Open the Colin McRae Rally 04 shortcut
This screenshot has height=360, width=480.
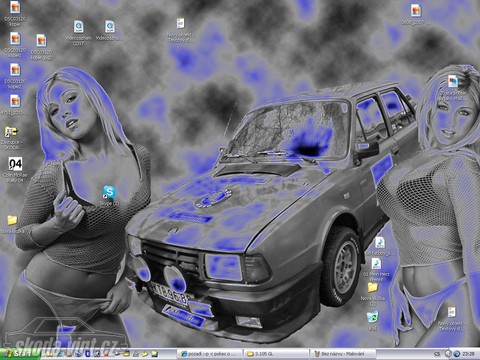[x=15, y=164]
